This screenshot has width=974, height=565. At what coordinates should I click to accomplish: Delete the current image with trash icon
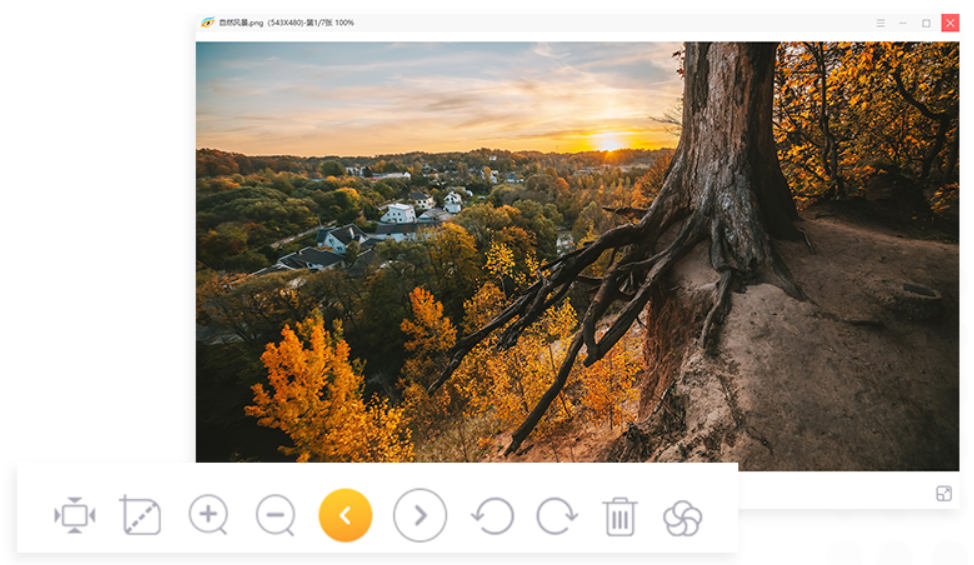(619, 516)
